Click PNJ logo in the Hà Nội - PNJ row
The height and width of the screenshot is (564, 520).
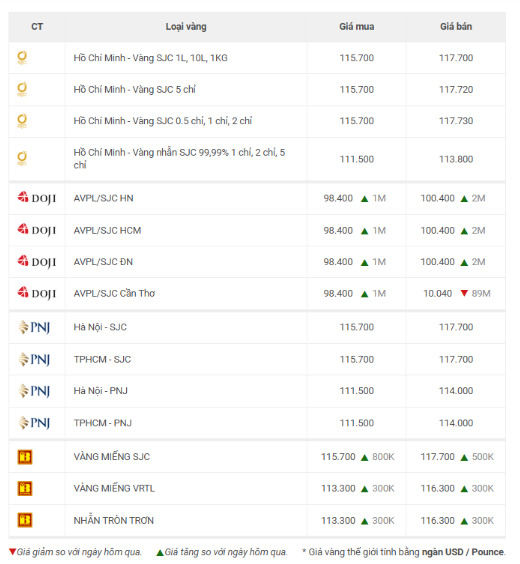point(34,391)
